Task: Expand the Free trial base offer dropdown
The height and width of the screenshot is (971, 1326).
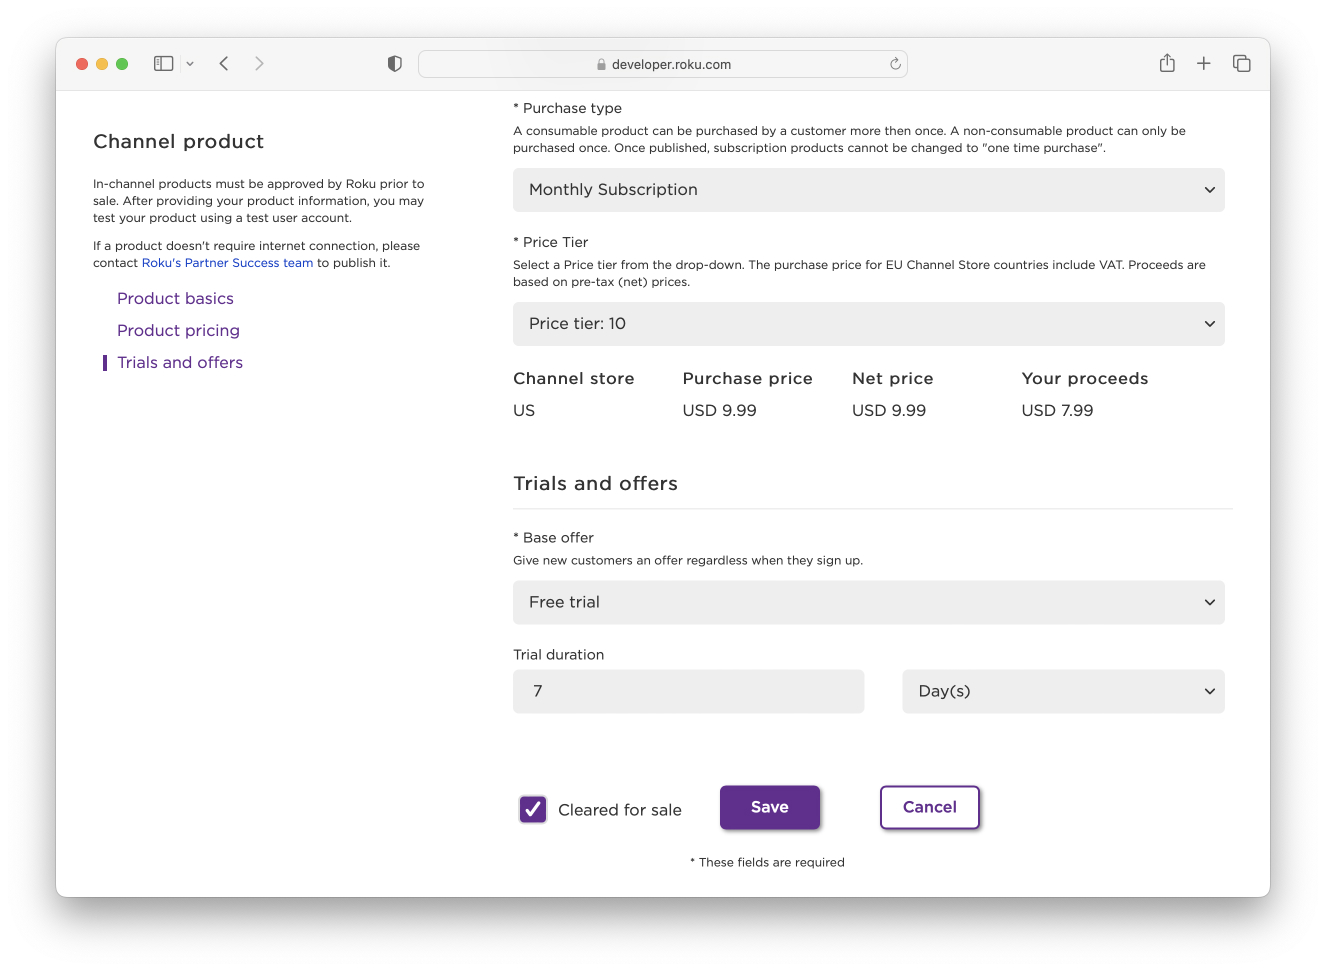Action: pos(868,603)
